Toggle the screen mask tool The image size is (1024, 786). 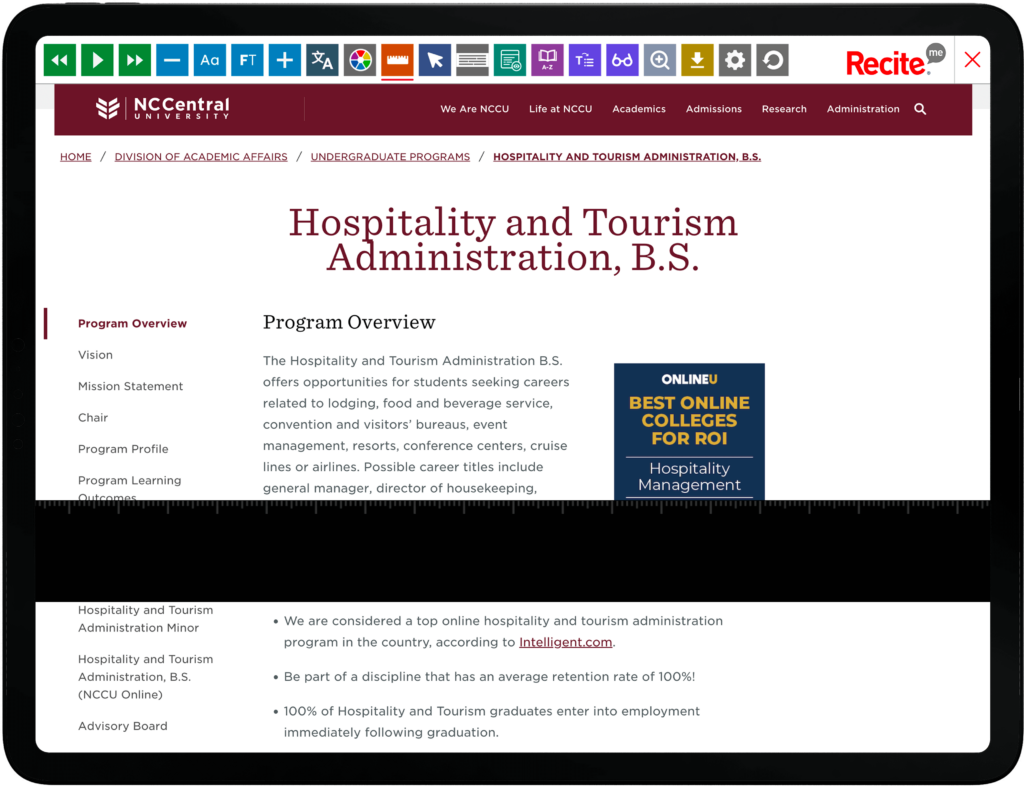(x=472, y=60)
